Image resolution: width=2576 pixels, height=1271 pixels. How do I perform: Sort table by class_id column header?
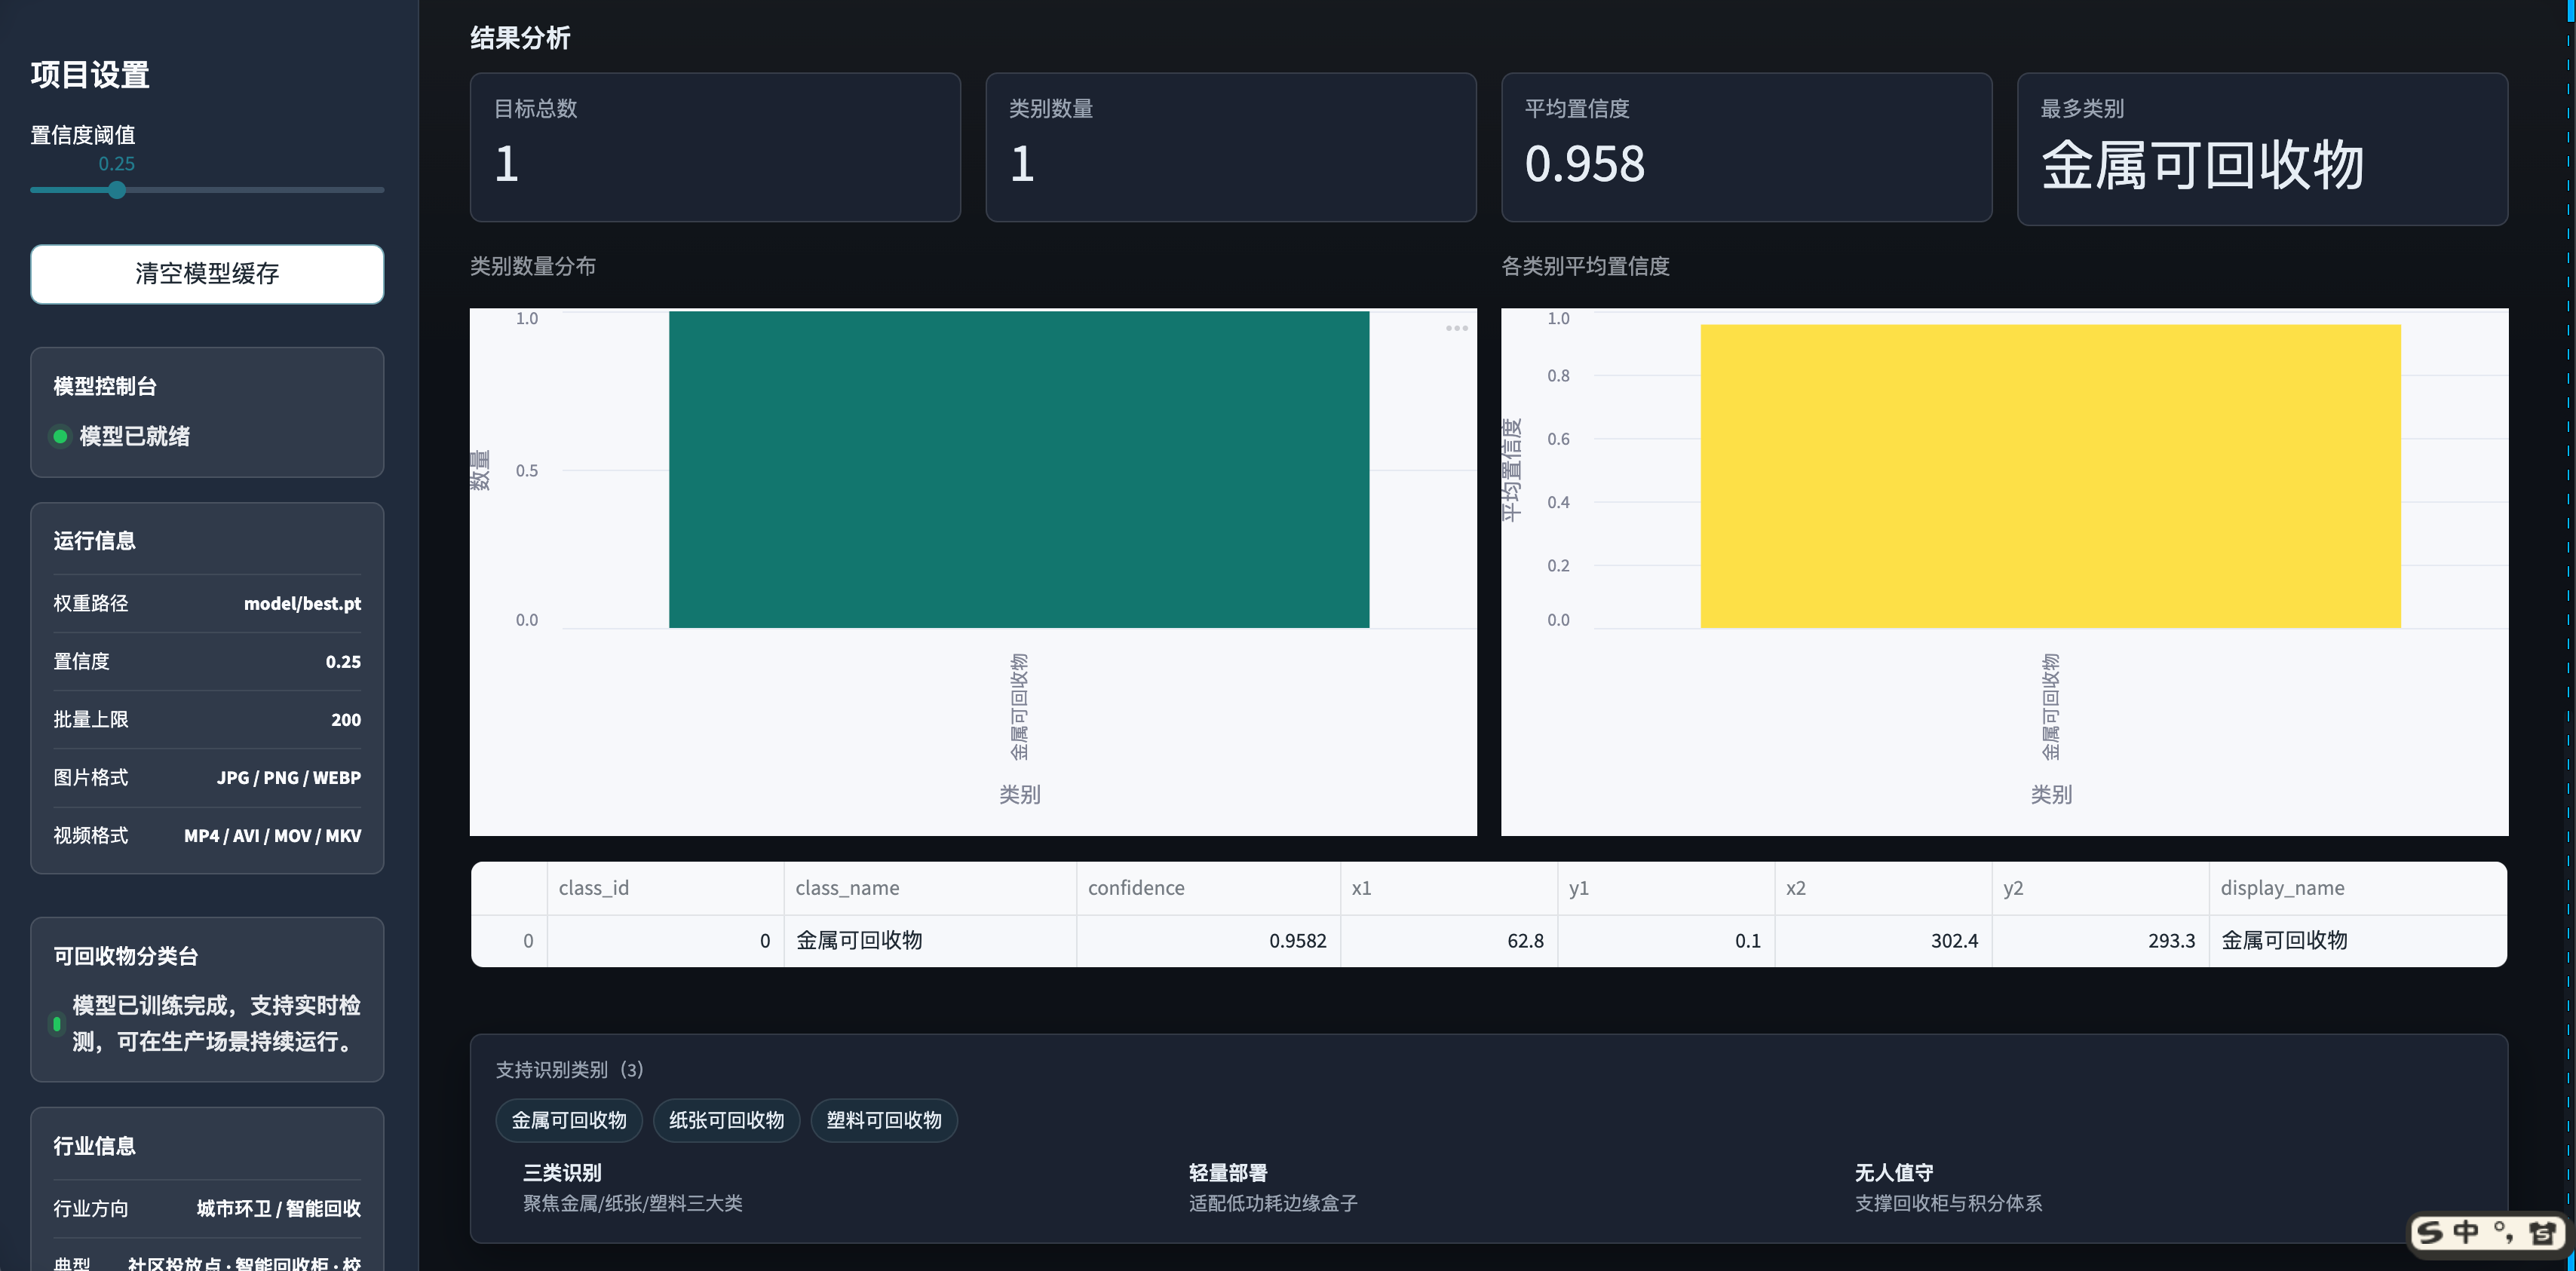pyautogui.click(x=665, y=888)
